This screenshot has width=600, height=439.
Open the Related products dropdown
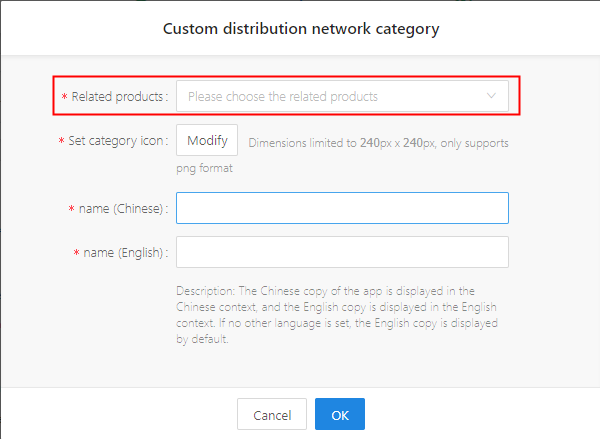click(342, 96)
